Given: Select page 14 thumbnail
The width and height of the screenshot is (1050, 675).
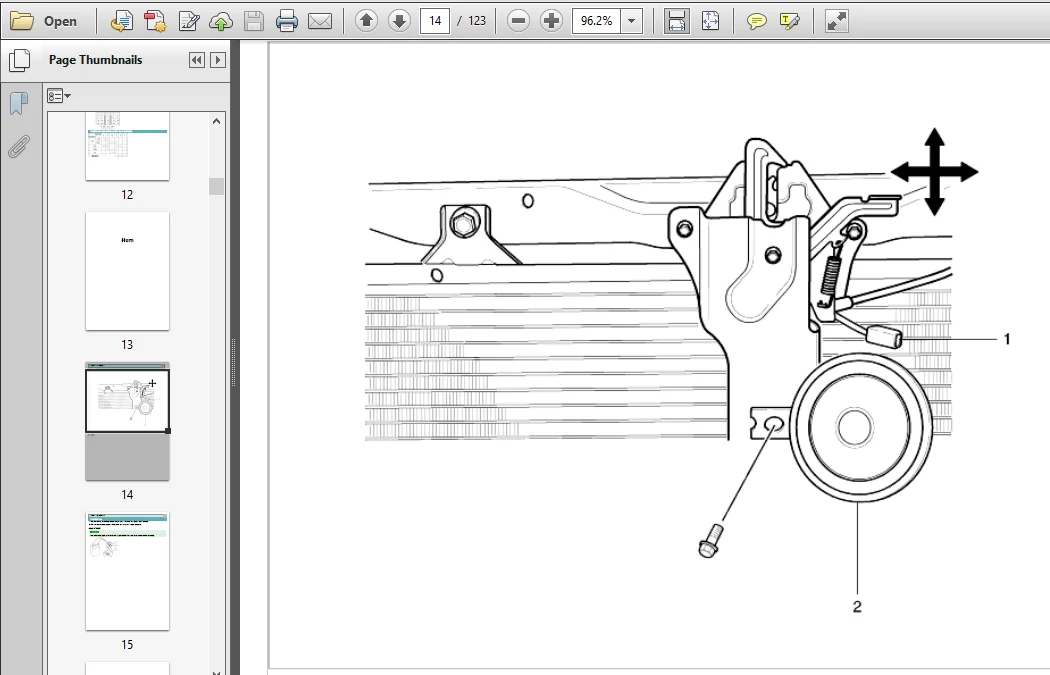Looking at the screenshot, I should pos(127,421).
